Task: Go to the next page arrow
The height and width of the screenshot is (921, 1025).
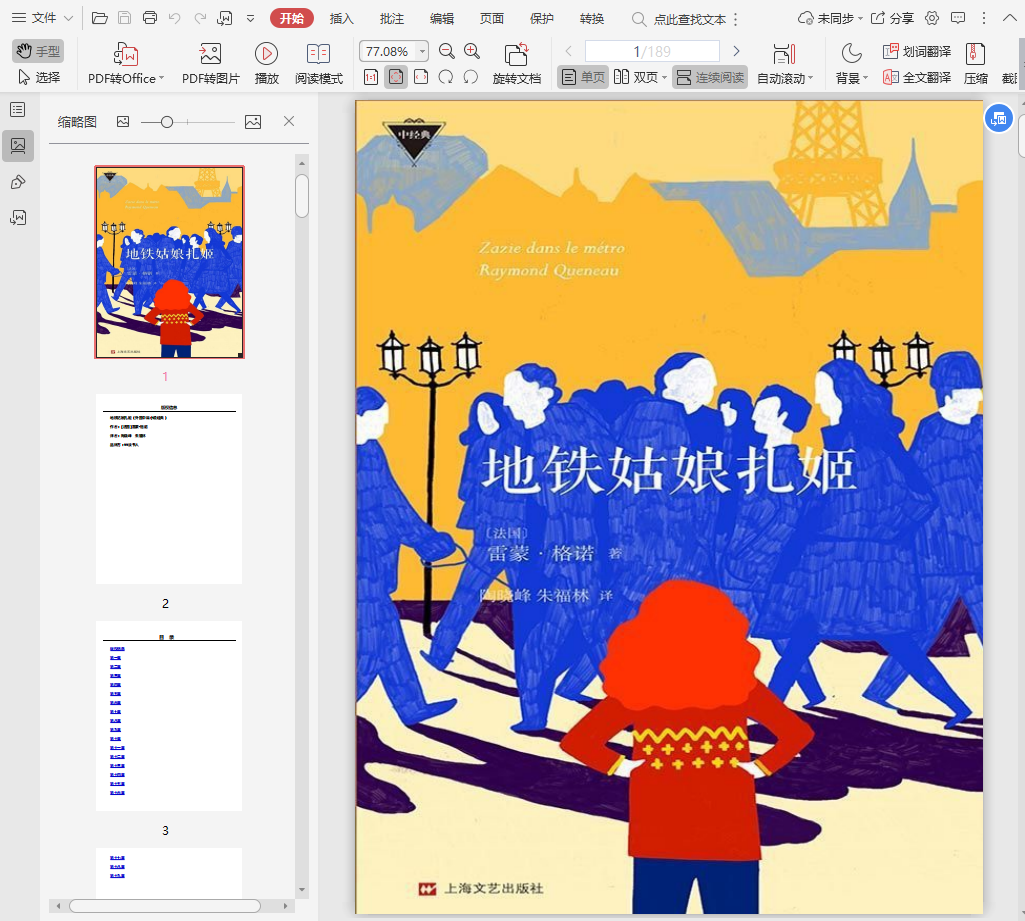Action: pos(737,51)
